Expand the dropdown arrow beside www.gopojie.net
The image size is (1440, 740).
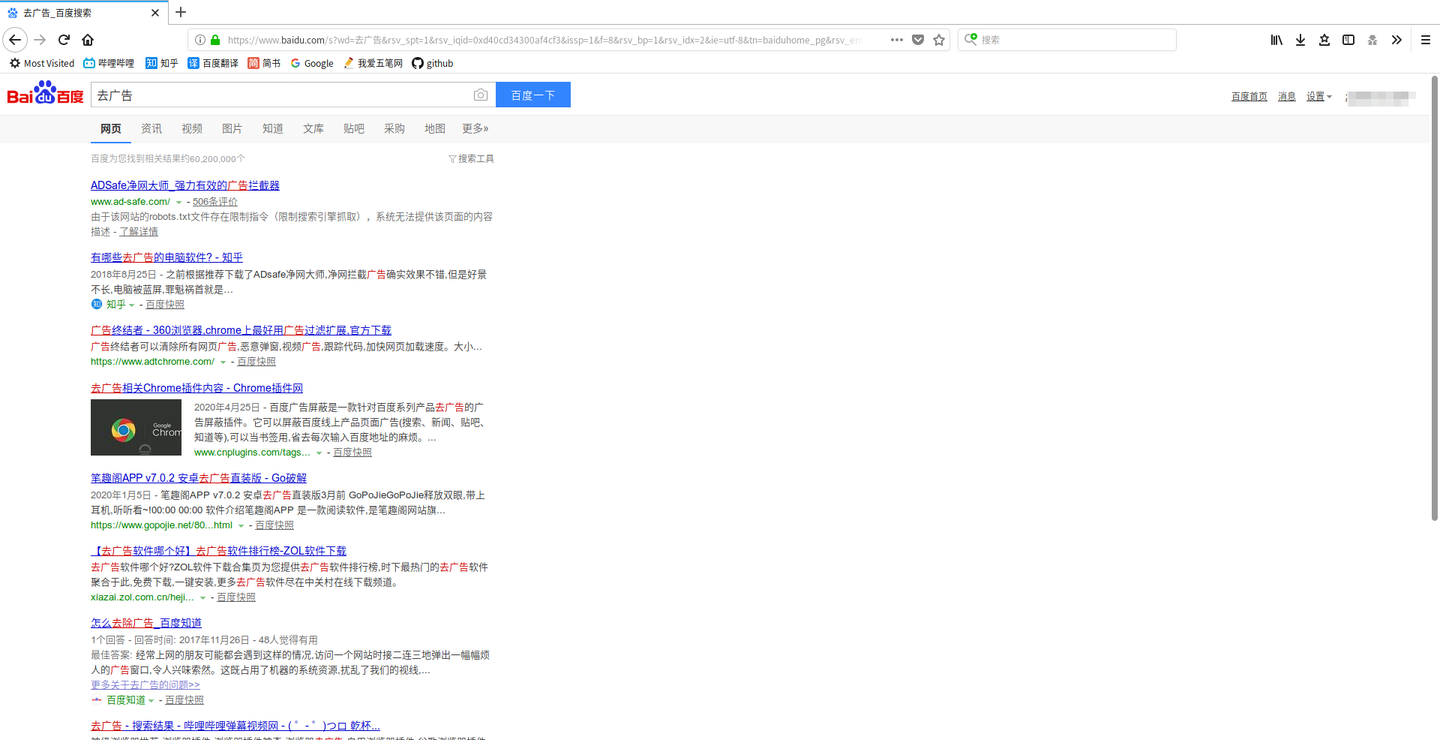coord(241,526)
